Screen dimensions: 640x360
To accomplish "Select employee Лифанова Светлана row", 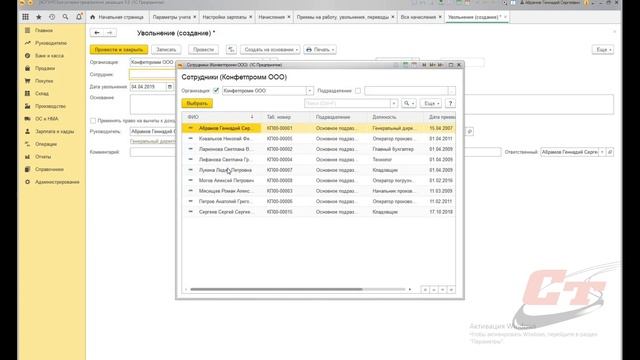I will point(319,160).
